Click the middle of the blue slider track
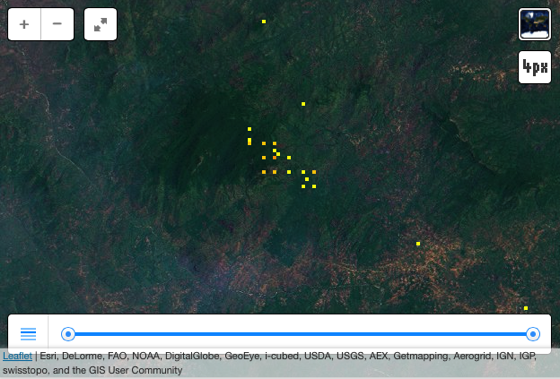The image size is (560, 379). point(300,334)
